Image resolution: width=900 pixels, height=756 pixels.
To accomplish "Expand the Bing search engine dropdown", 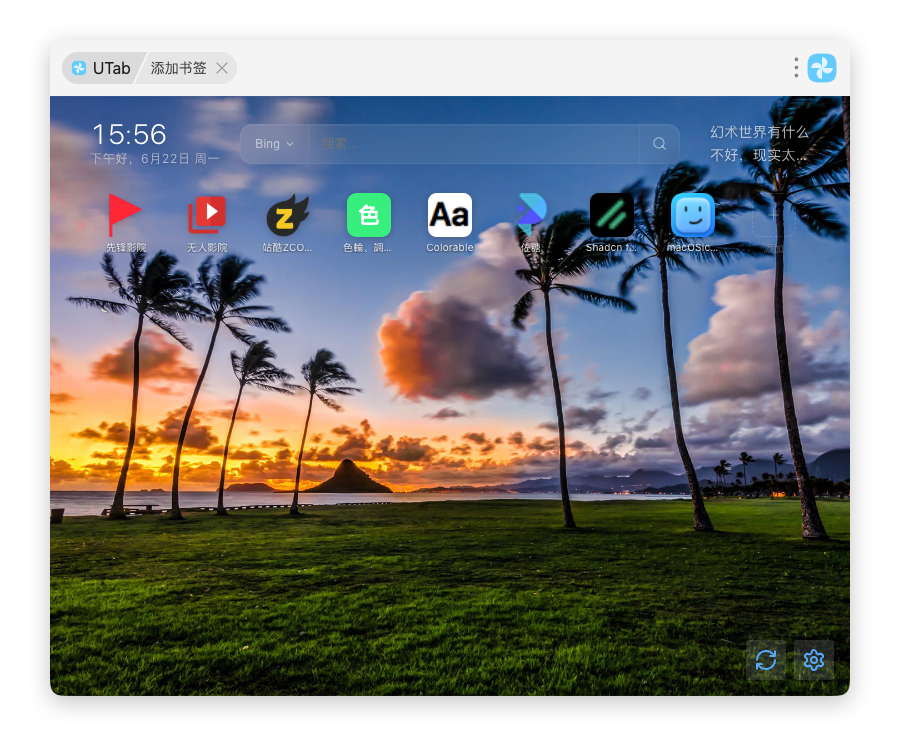I will click(274, 144).
